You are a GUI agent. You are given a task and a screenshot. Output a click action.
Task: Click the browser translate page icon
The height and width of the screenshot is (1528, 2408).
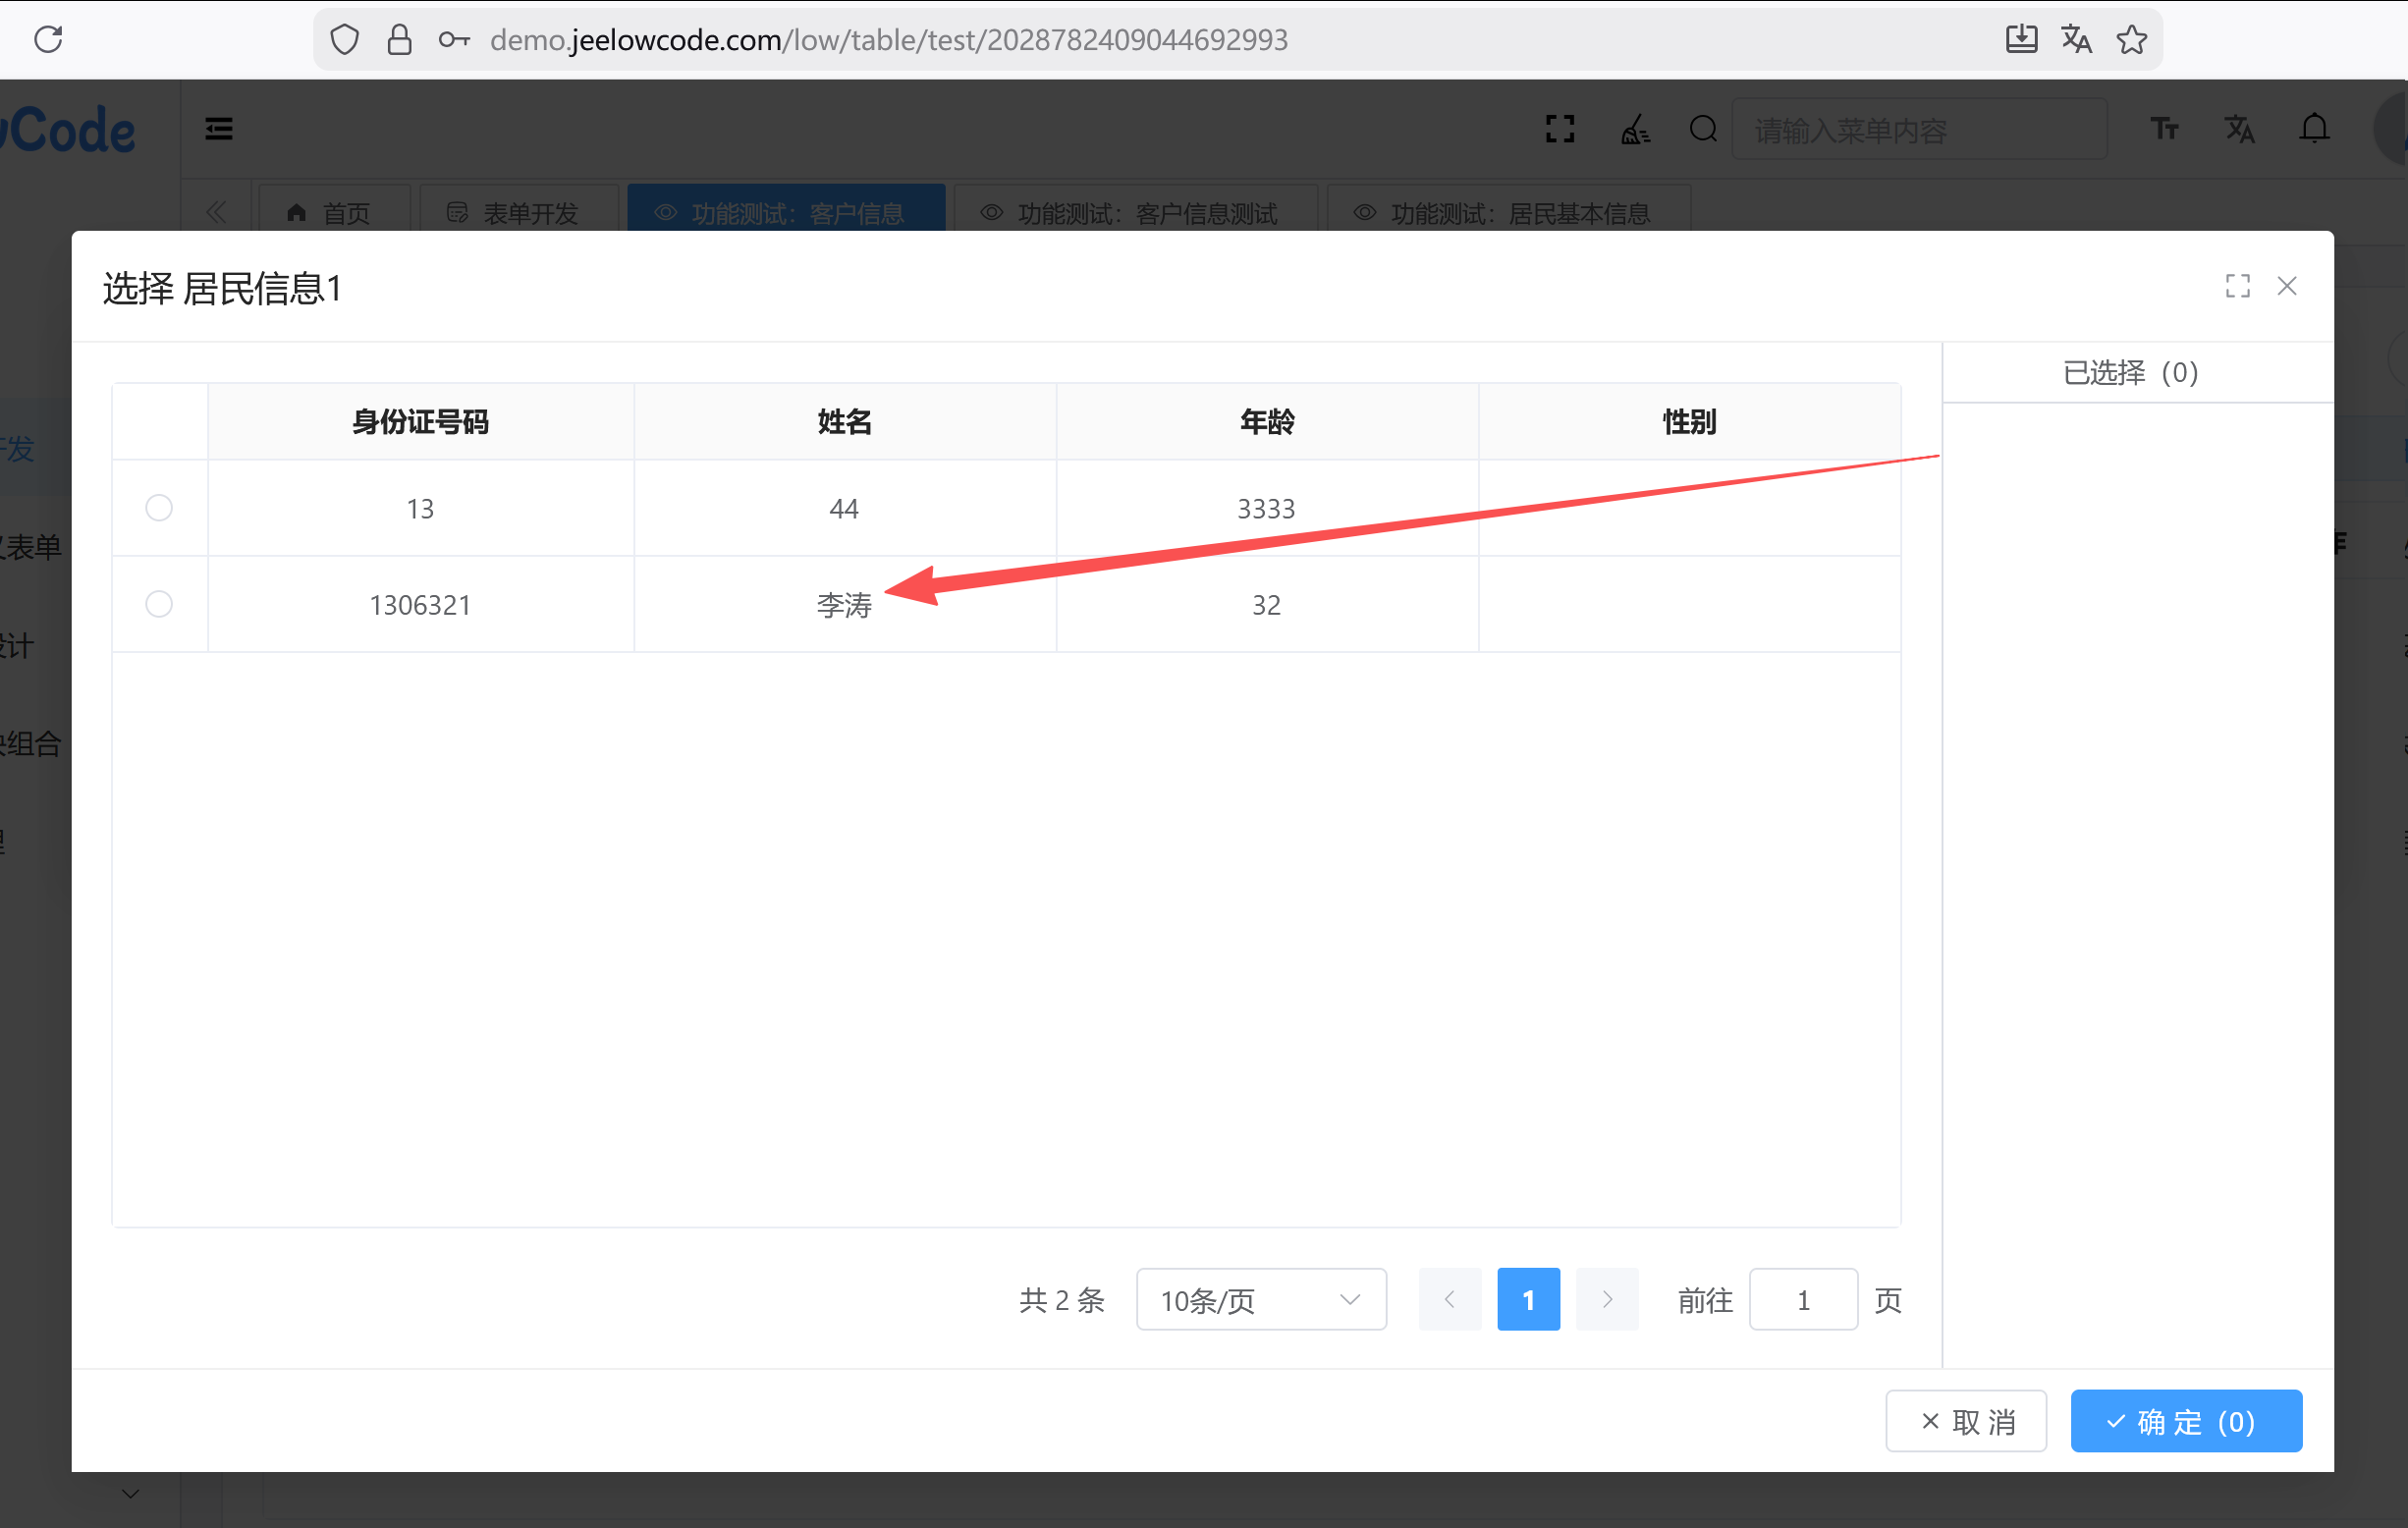(x=2076, y=40)
